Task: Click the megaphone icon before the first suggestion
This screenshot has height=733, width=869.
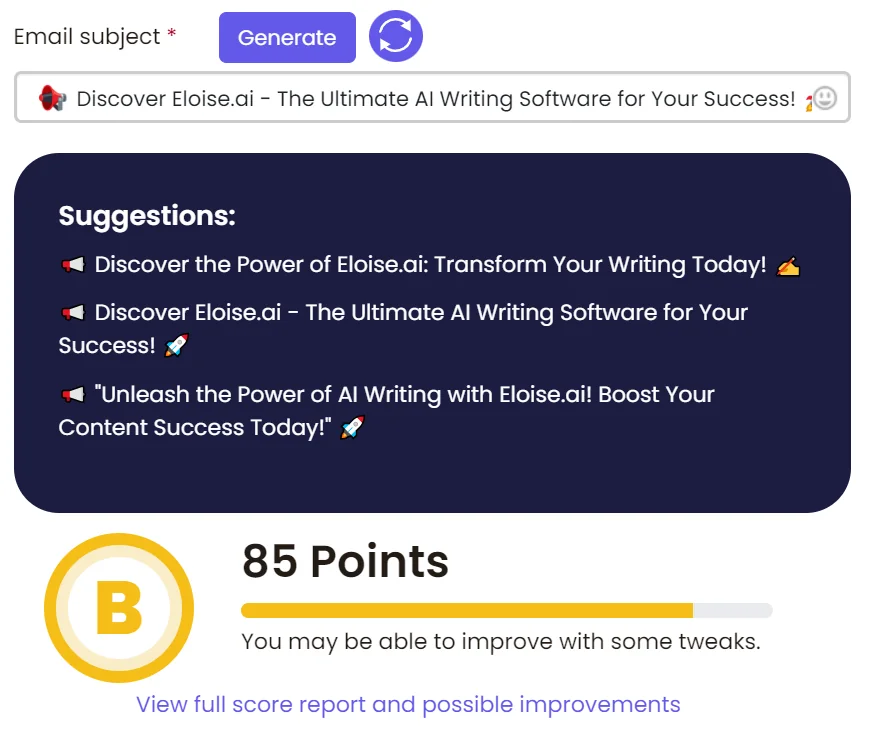Action: coord(74,264)
